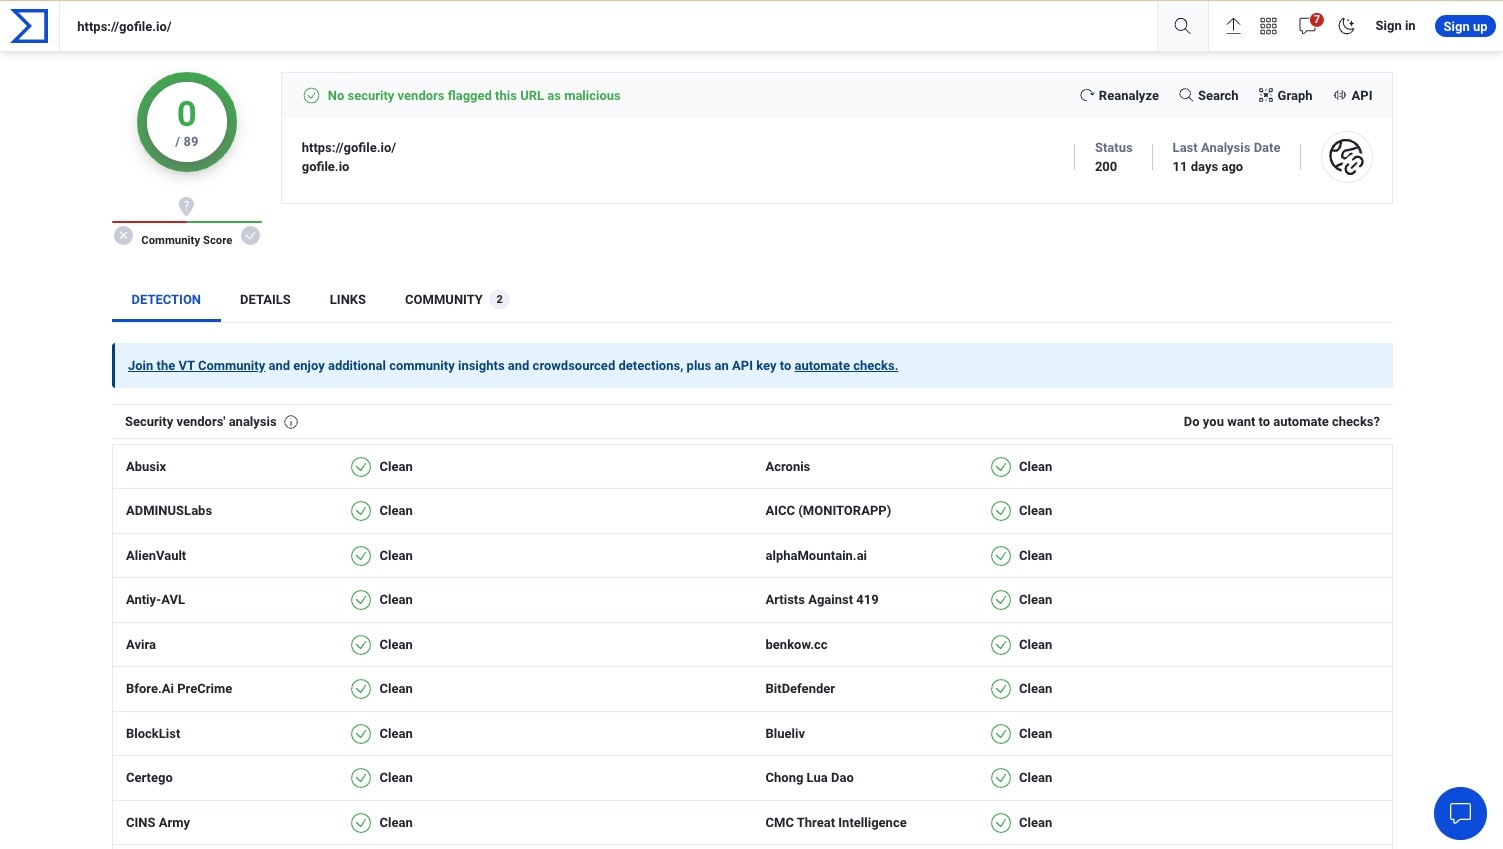Viewport: 1503px width, 849px height.
Task: Click clean check icon in Artists Against 419 row
Action: (x=1001, y=600)
